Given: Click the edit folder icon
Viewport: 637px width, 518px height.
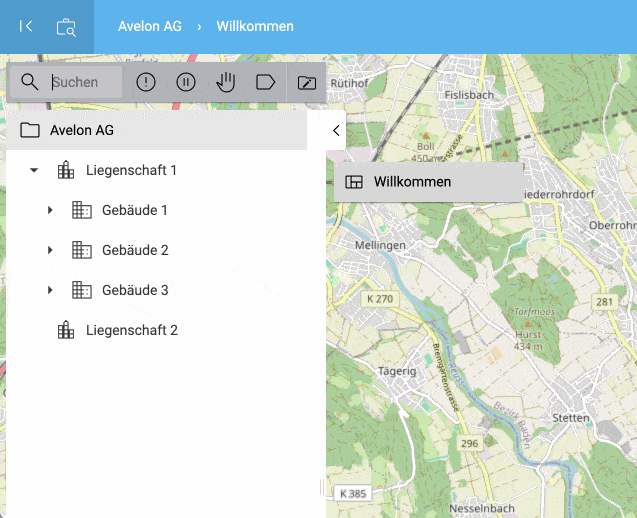Looking at the screenshot, I should pos(307,82).
